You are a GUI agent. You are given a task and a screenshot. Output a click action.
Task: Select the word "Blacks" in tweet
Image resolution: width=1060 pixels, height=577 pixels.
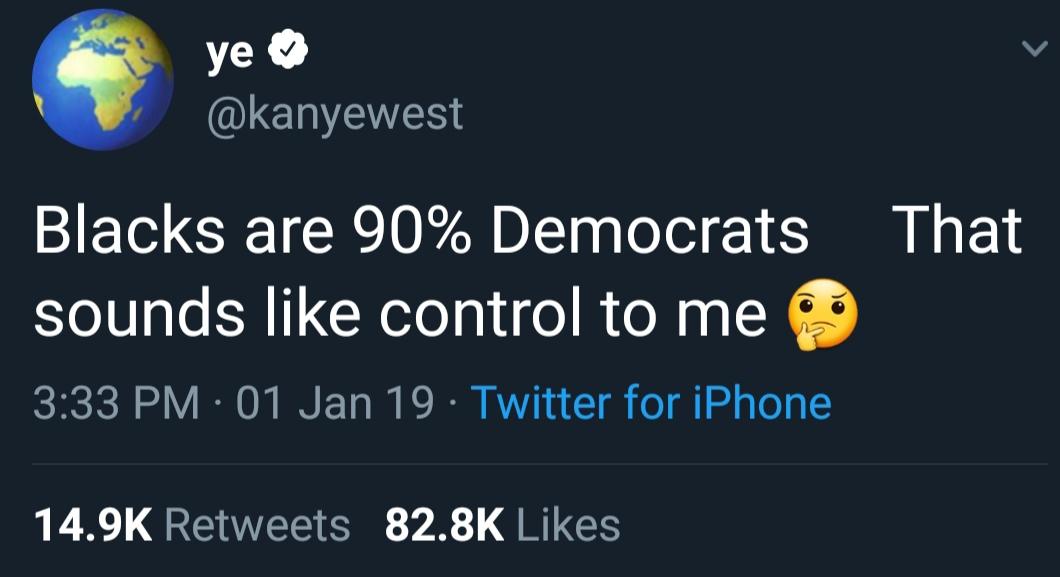130,230
